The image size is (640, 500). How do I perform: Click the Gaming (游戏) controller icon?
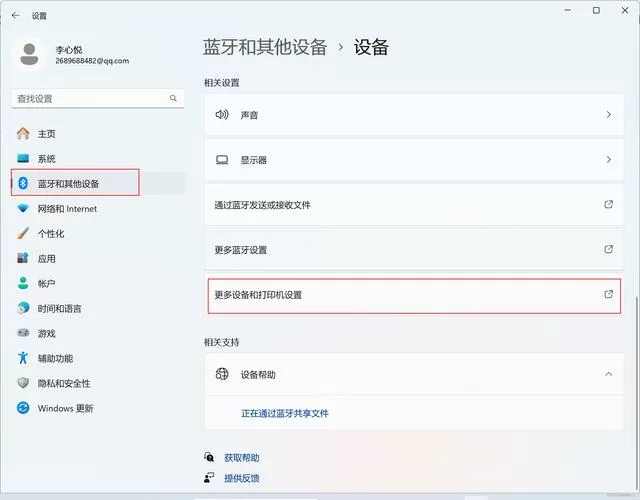point(23,333)
